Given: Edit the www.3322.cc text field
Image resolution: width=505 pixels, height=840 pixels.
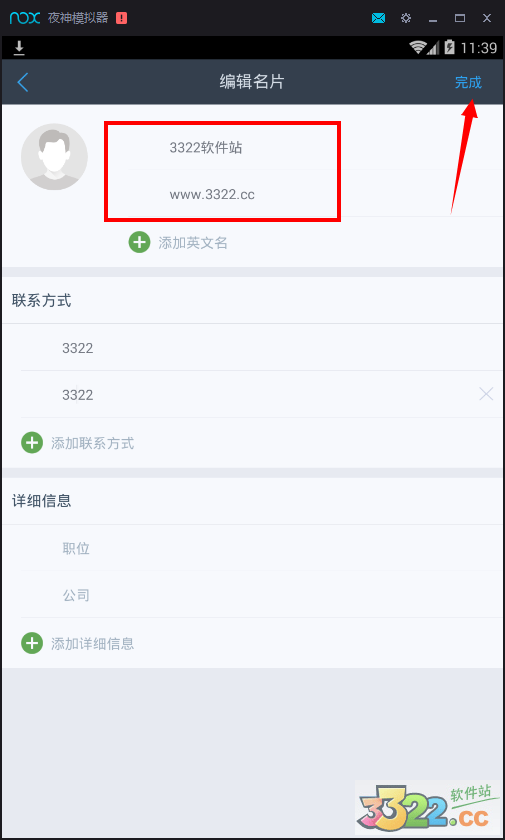Looking at the screenshot, I should (315, 194).
